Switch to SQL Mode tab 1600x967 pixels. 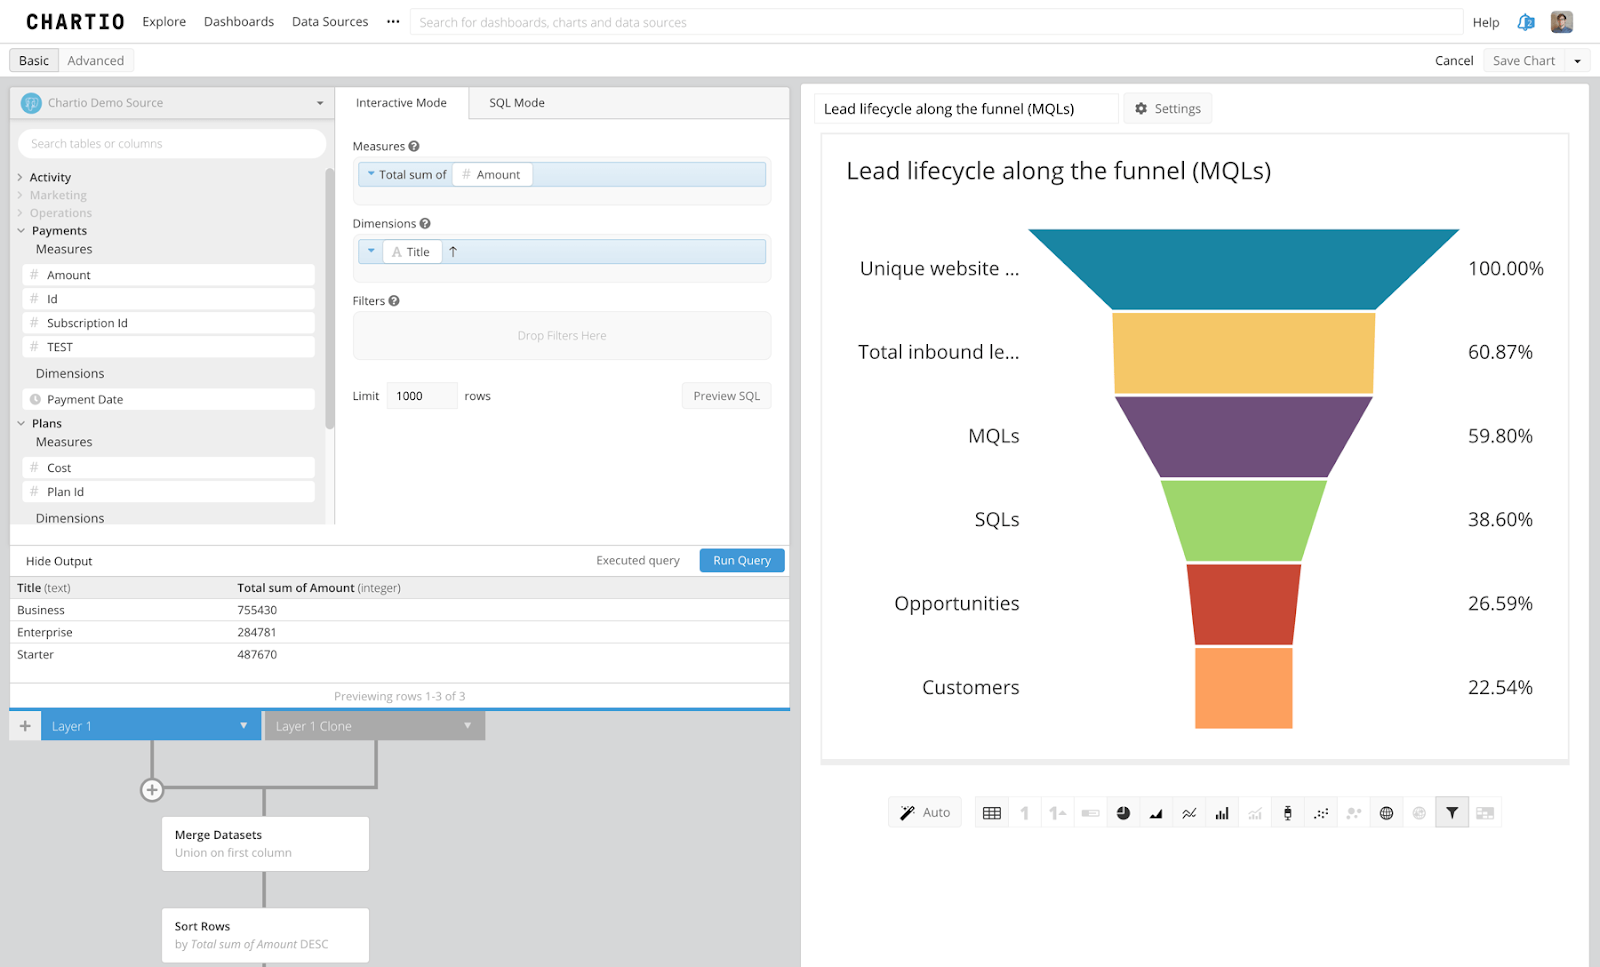[516, 102]
